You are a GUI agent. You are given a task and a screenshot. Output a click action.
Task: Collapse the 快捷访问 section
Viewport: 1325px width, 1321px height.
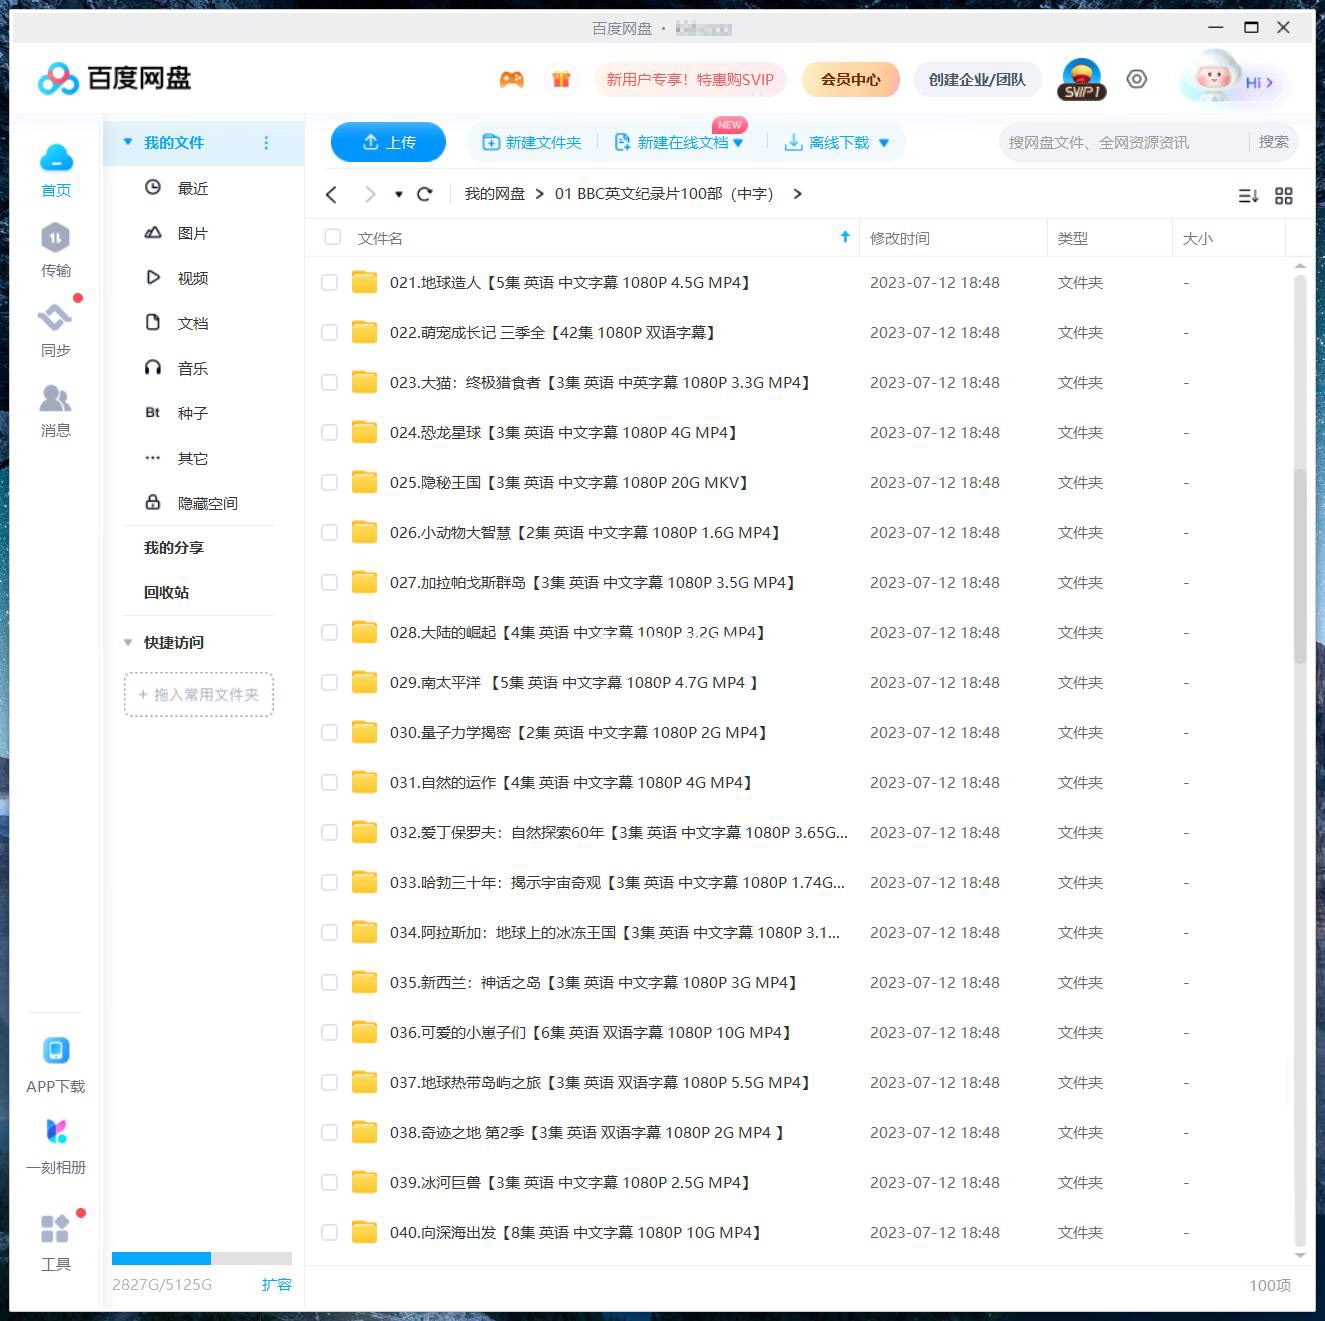[128, 642]
